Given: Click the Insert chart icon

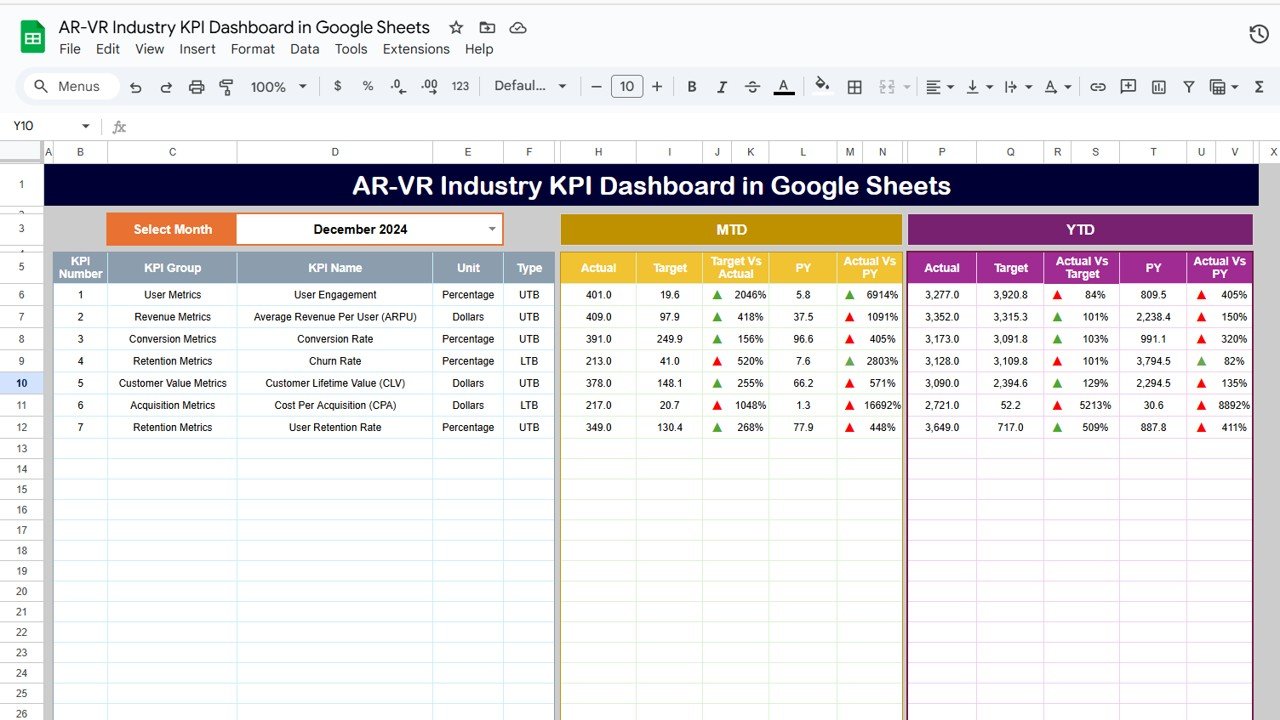Looking at the screenshot, I should coord(1158,87).
